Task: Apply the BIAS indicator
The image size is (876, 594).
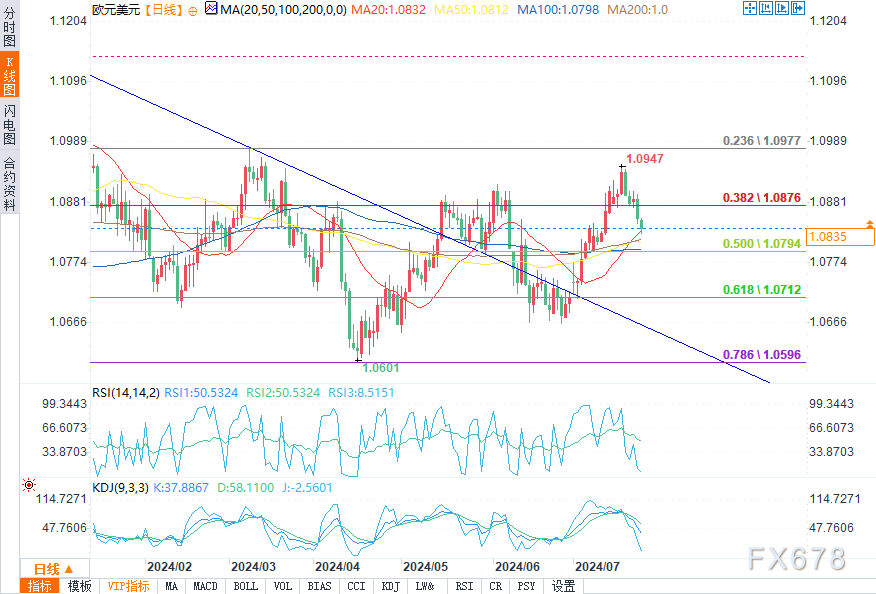Action: click(x=319, y=586)
